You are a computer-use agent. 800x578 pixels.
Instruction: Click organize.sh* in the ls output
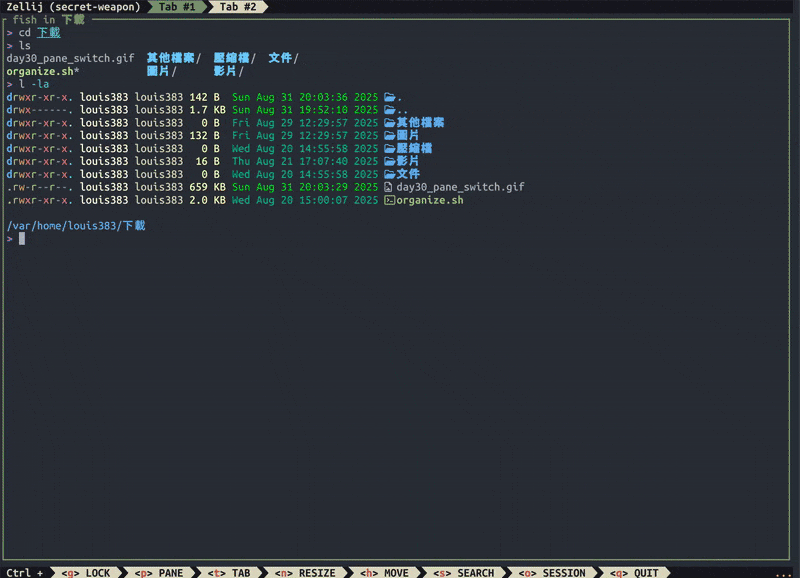point(43,71)
